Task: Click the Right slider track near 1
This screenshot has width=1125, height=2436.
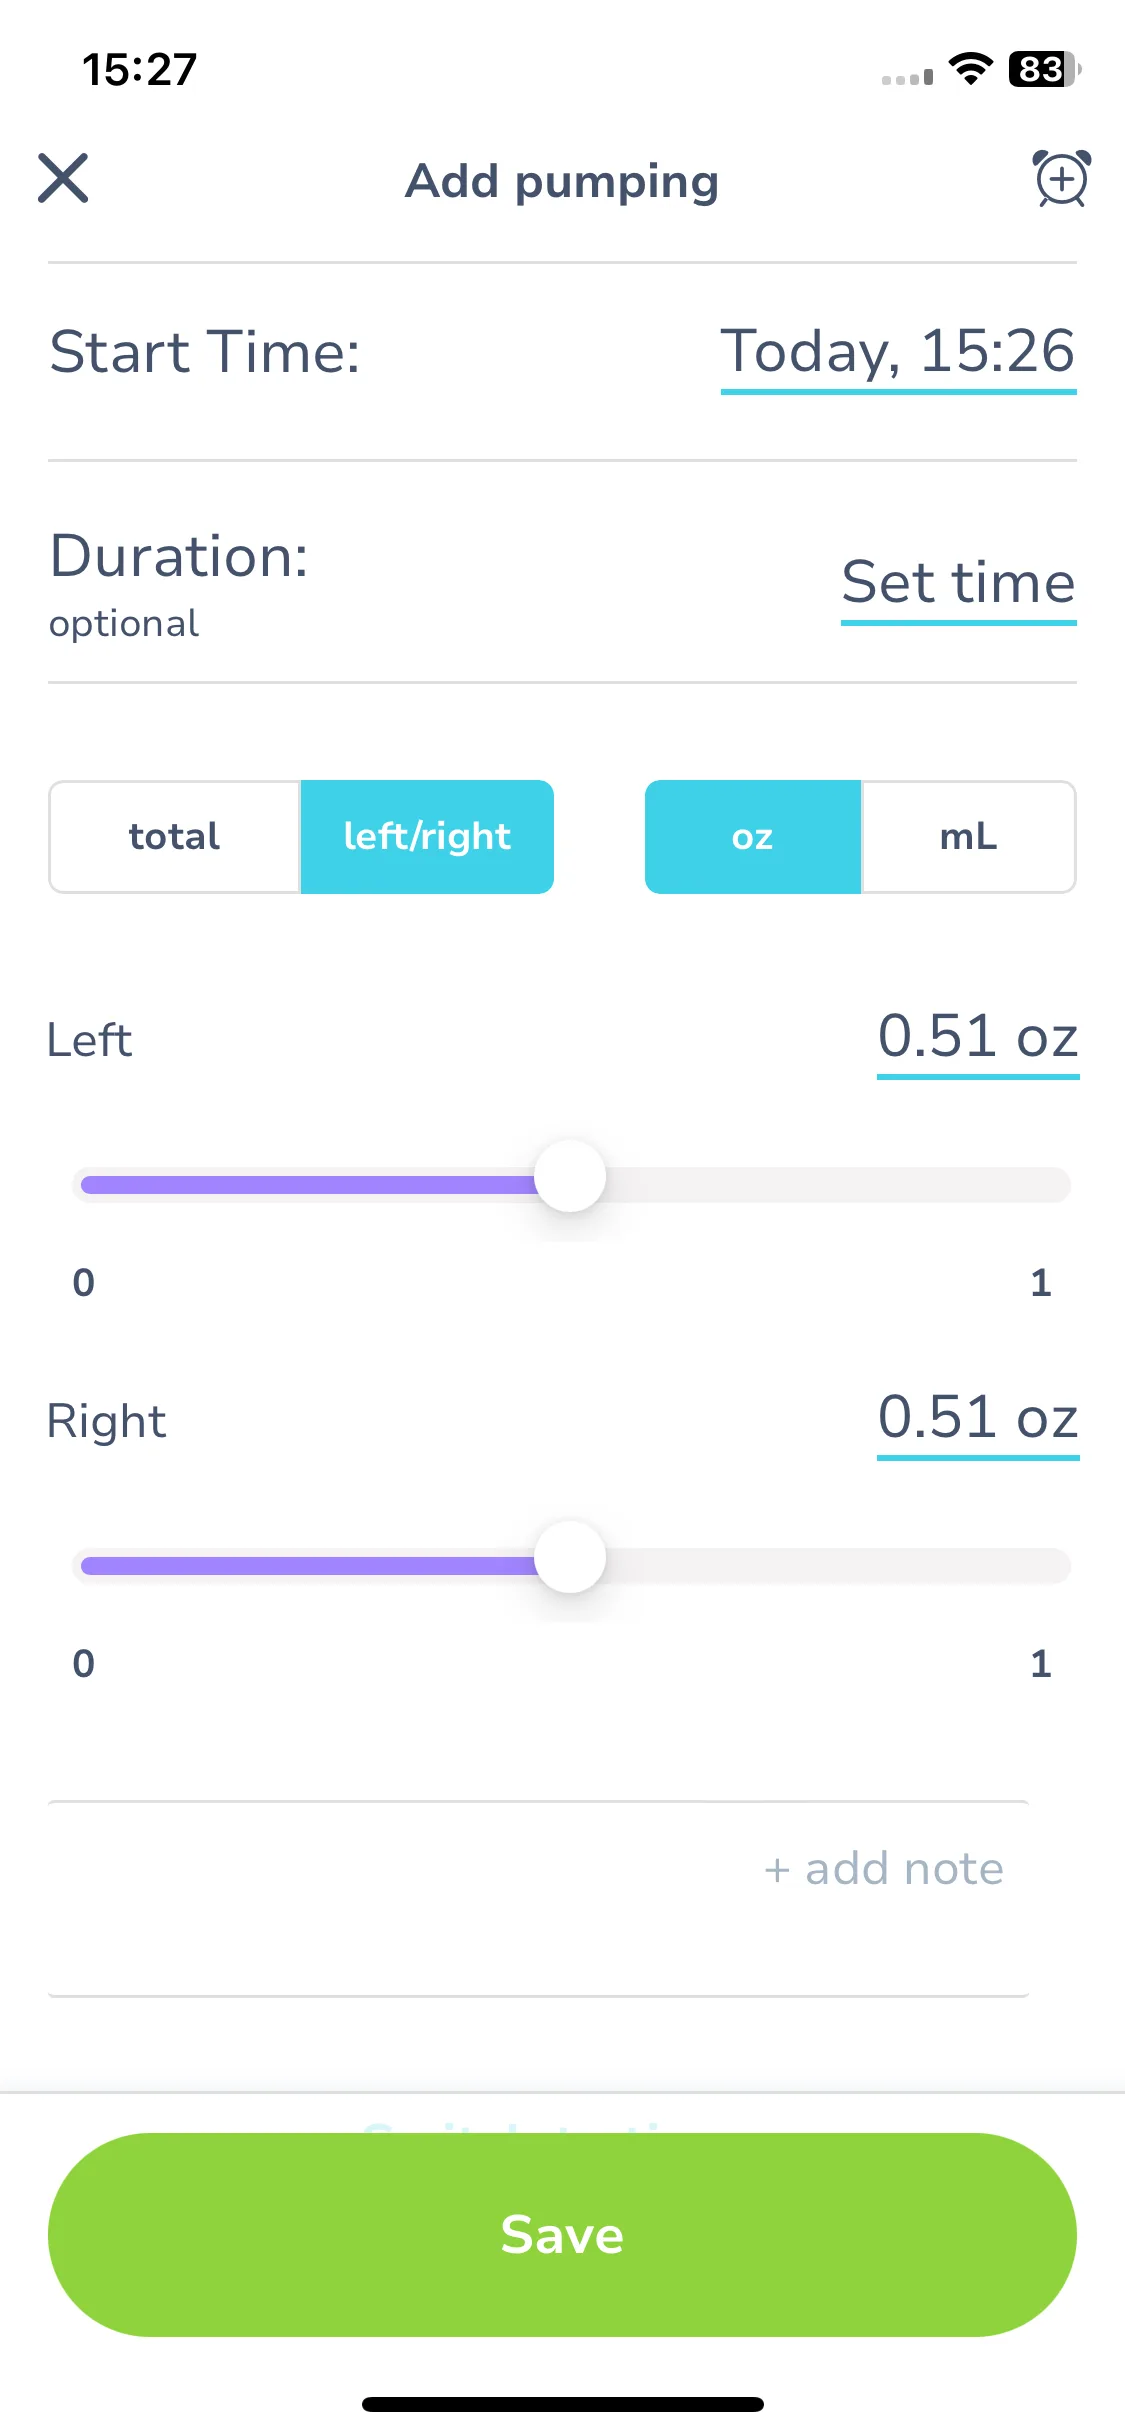Action: [1040, 1566]
